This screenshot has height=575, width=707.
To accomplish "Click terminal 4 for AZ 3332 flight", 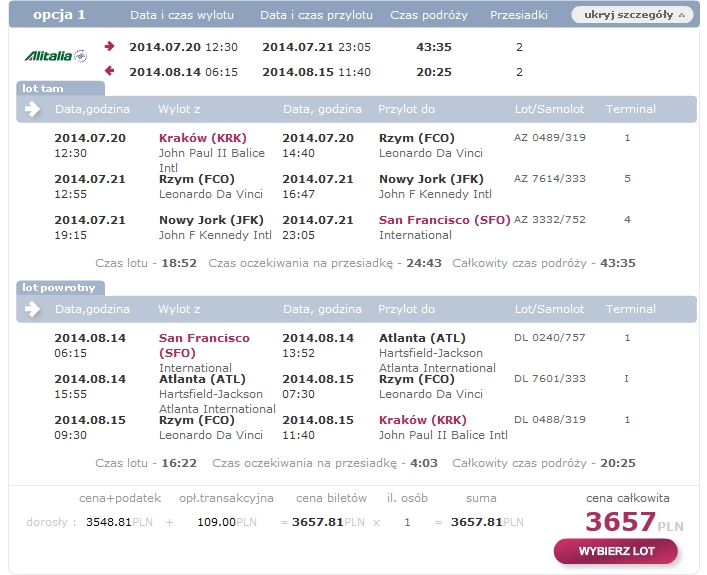I will click(x=627, y=220).
